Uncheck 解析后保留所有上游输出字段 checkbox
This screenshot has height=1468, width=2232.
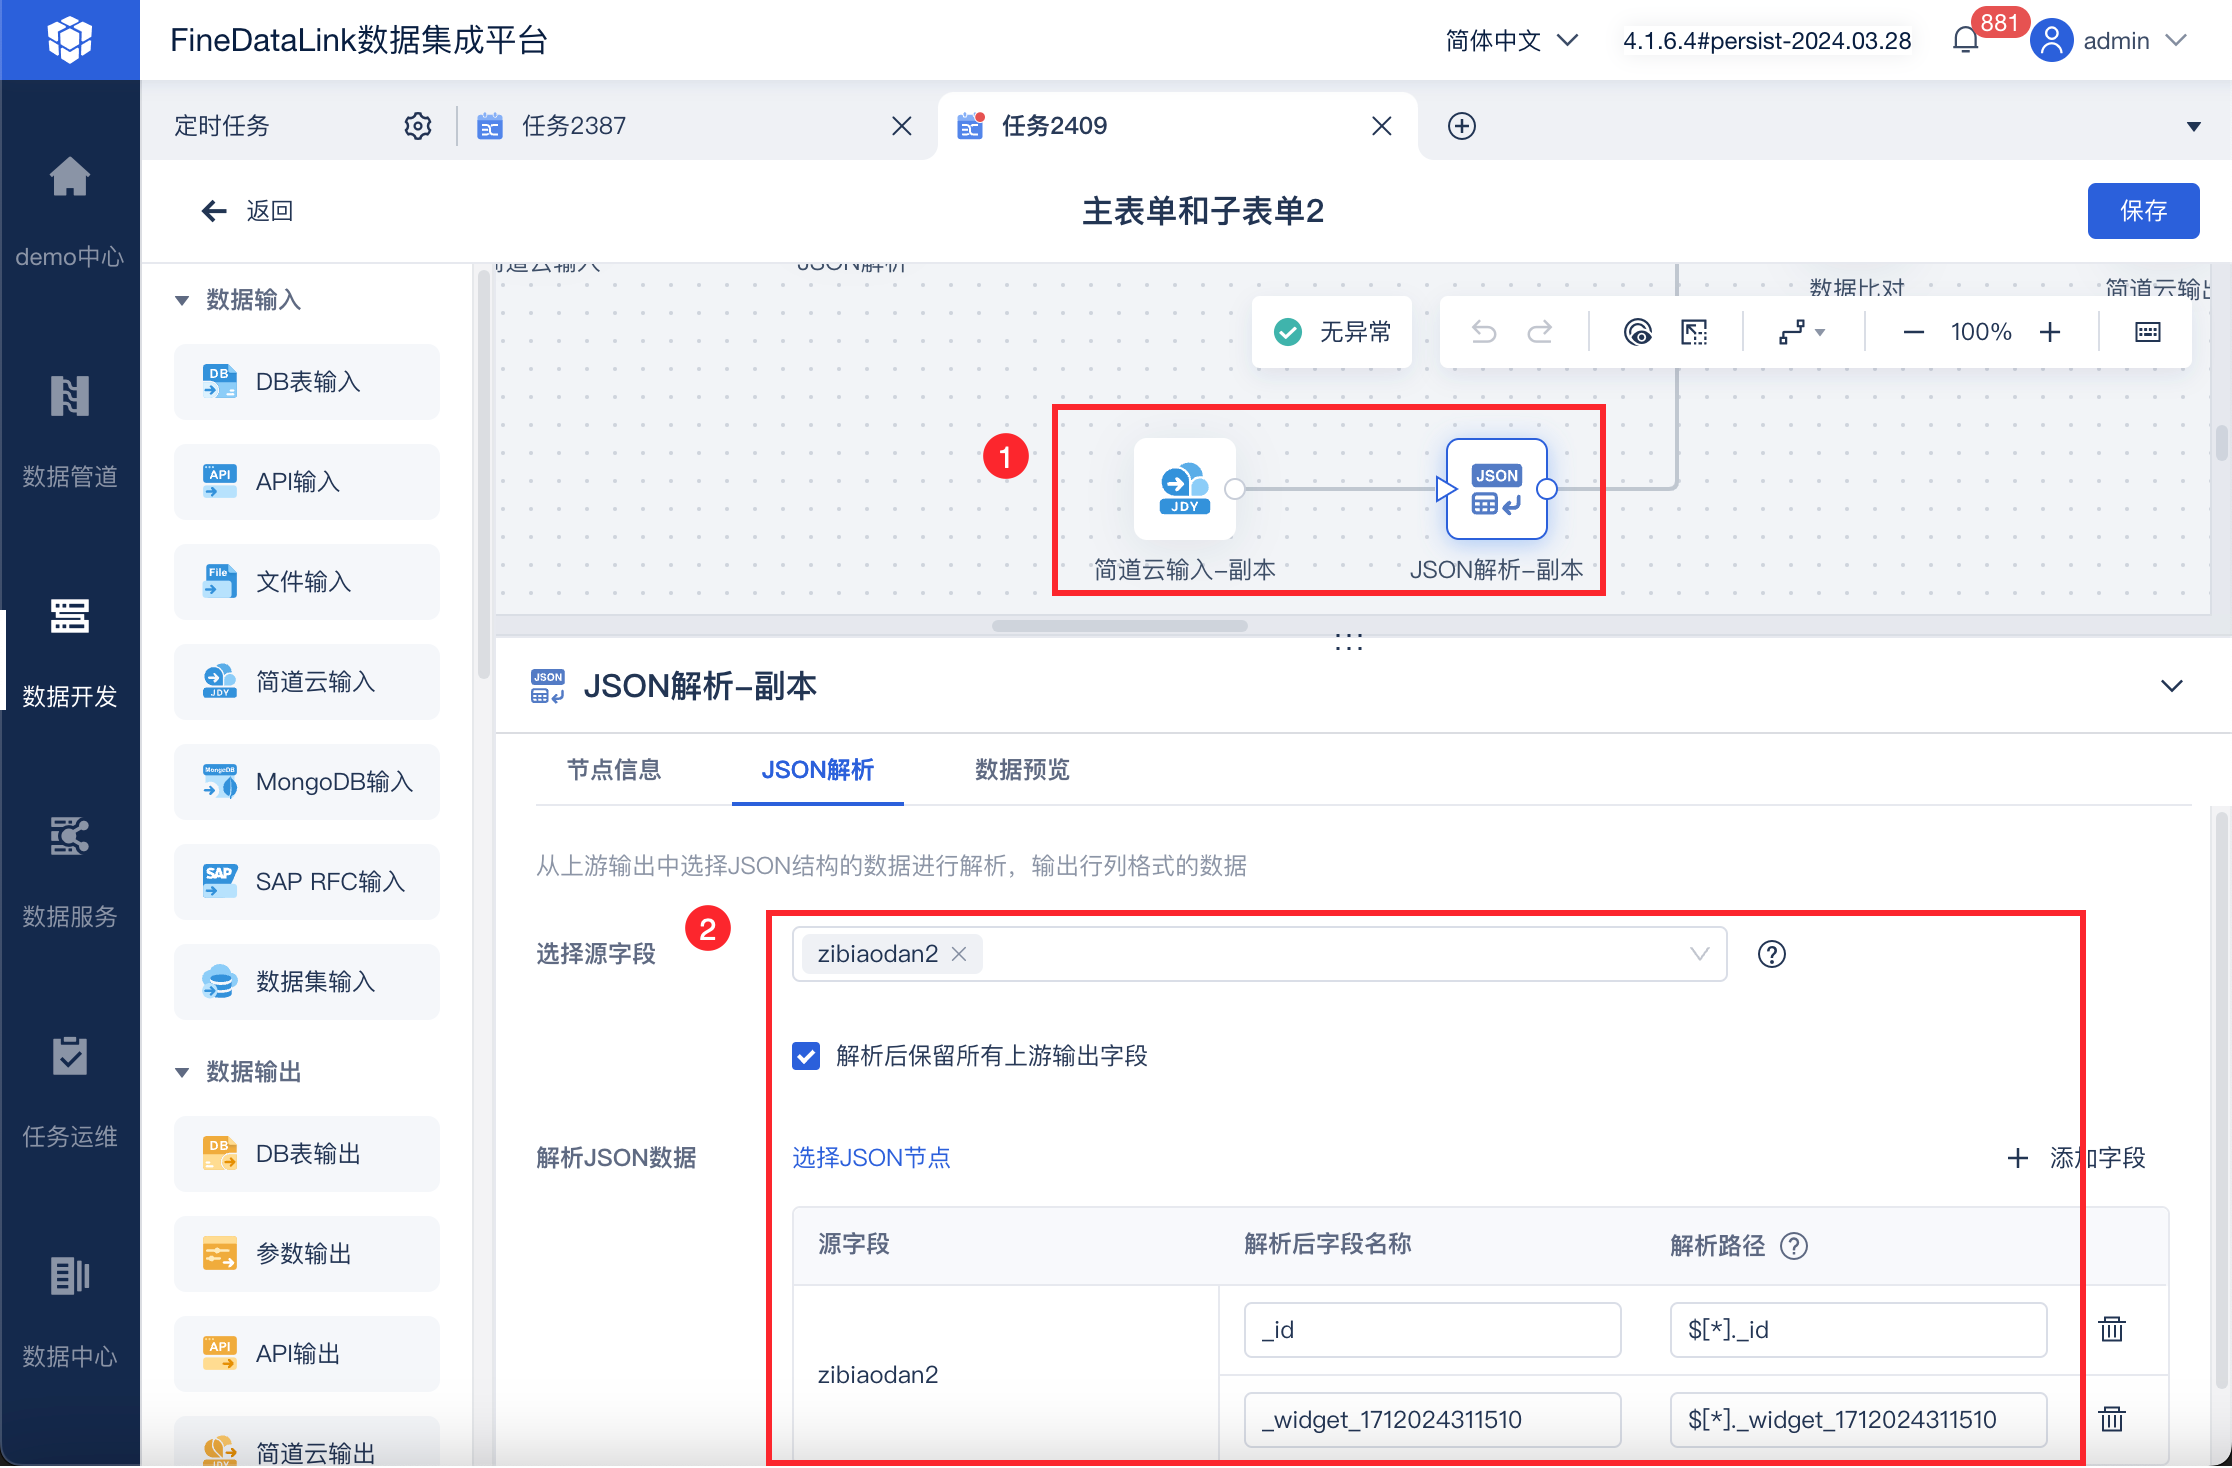click(806, 1056)
